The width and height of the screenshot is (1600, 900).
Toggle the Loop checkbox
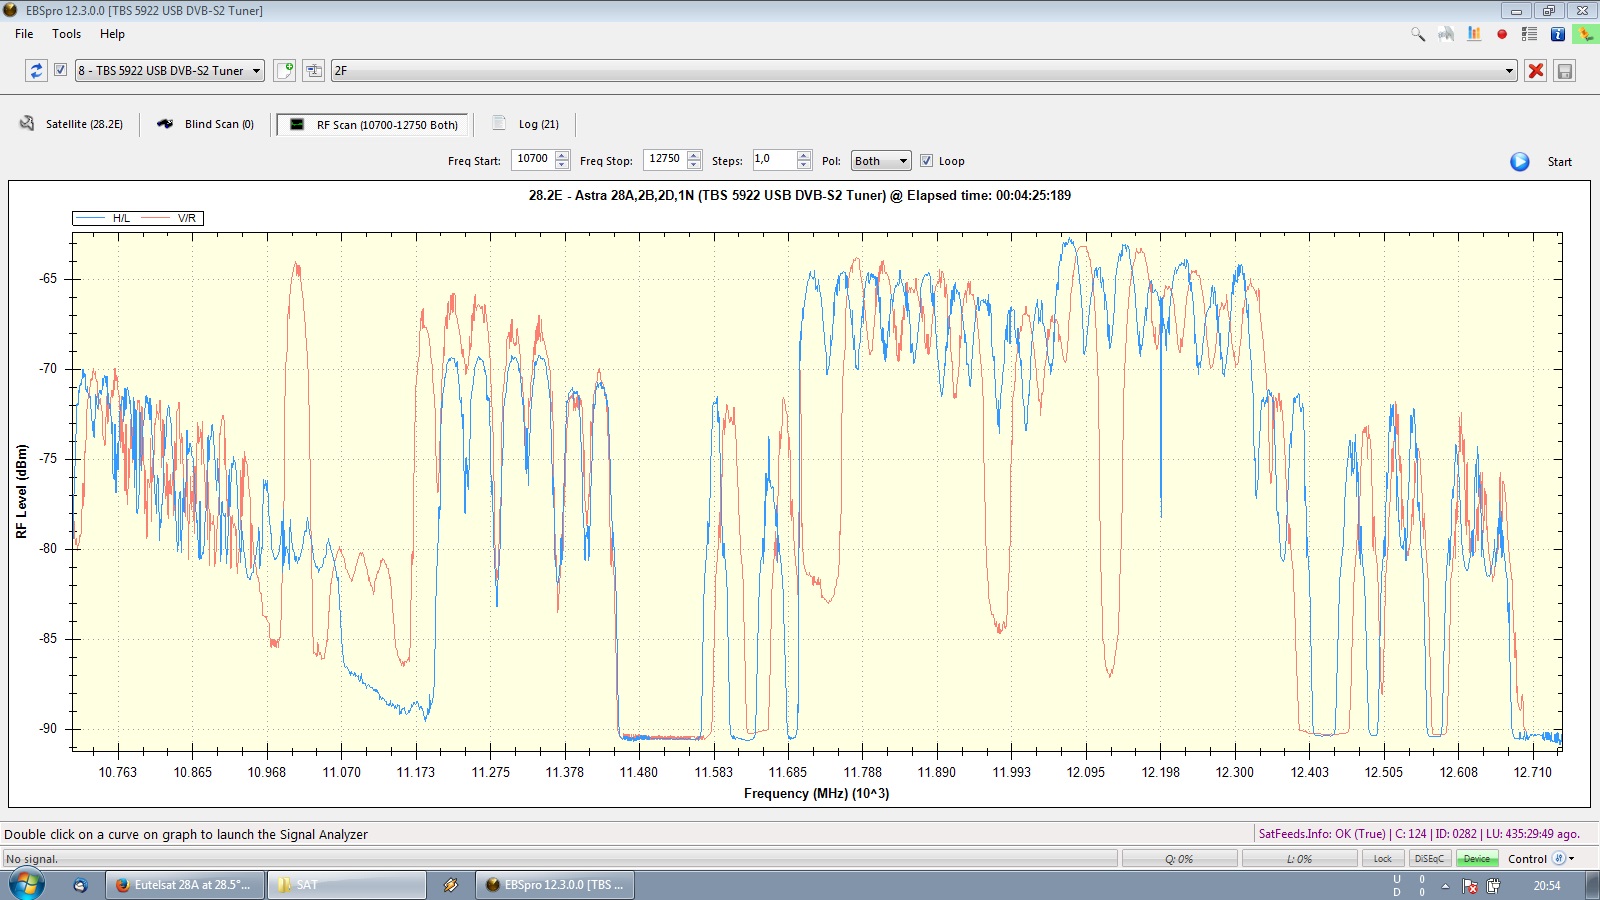[x=927, y=161]
